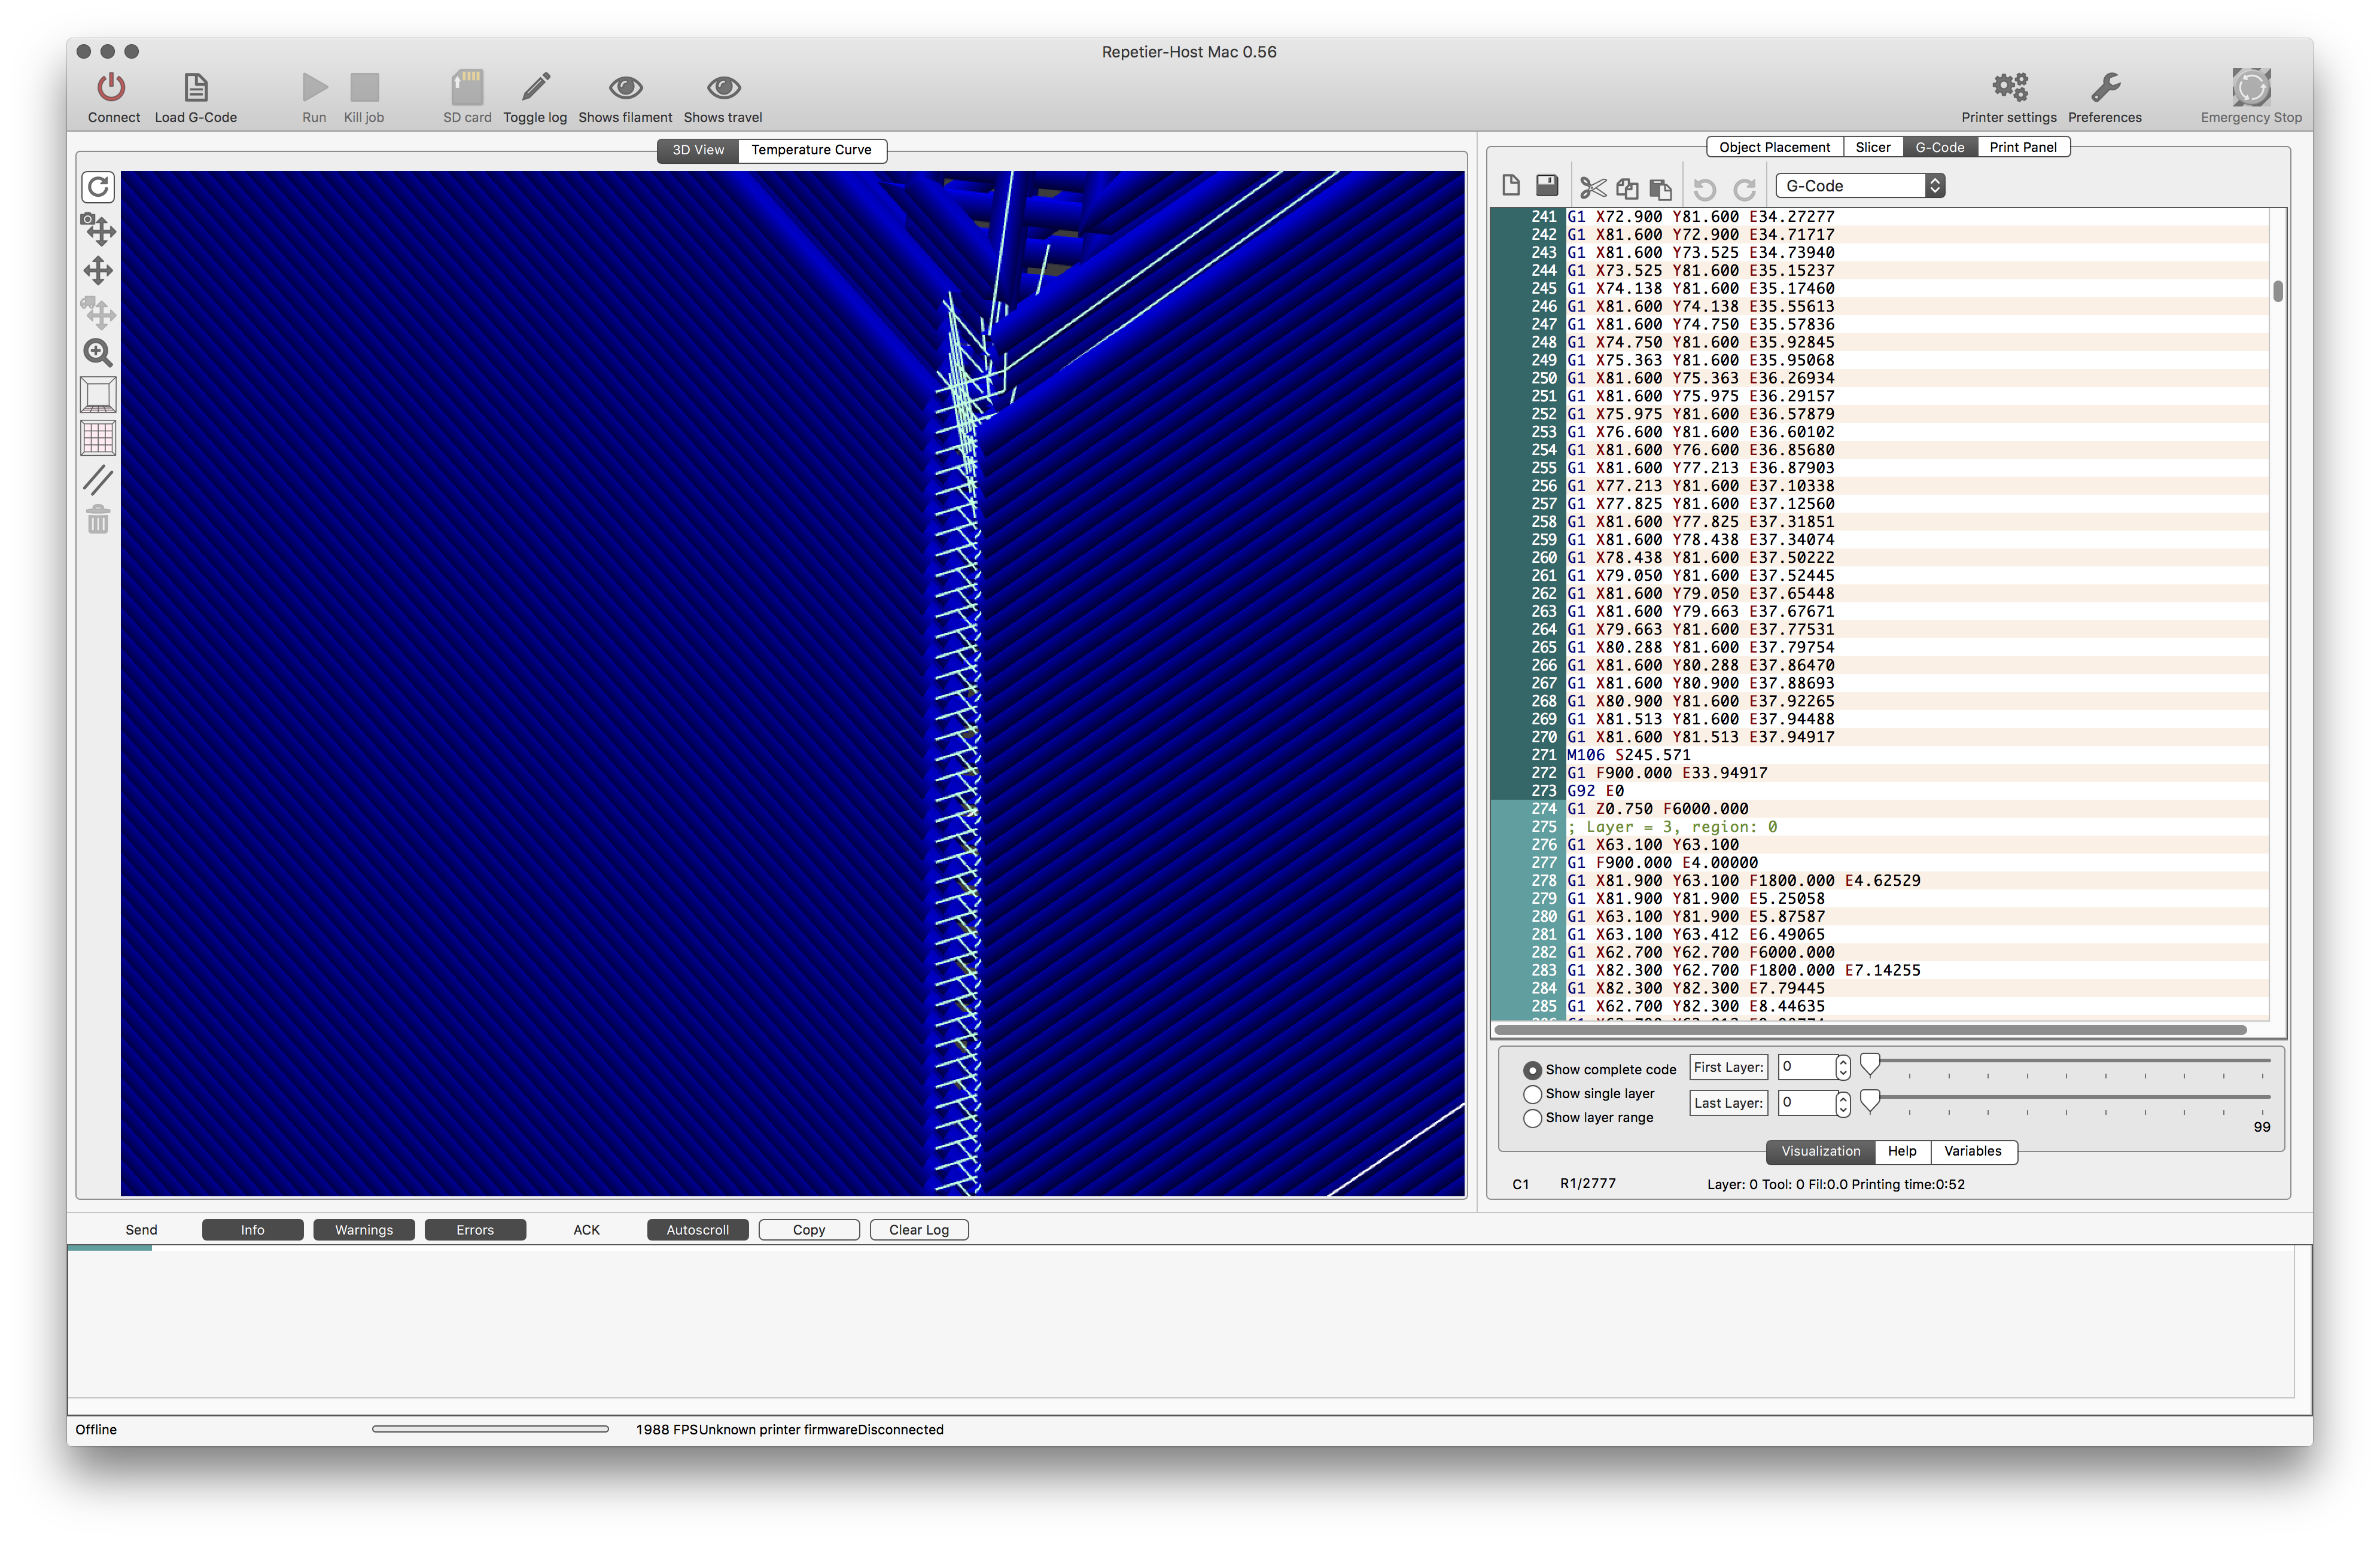The image size is (2380, 1542).
Task: Select Show layer range radio
Action: point(1532,1118)
